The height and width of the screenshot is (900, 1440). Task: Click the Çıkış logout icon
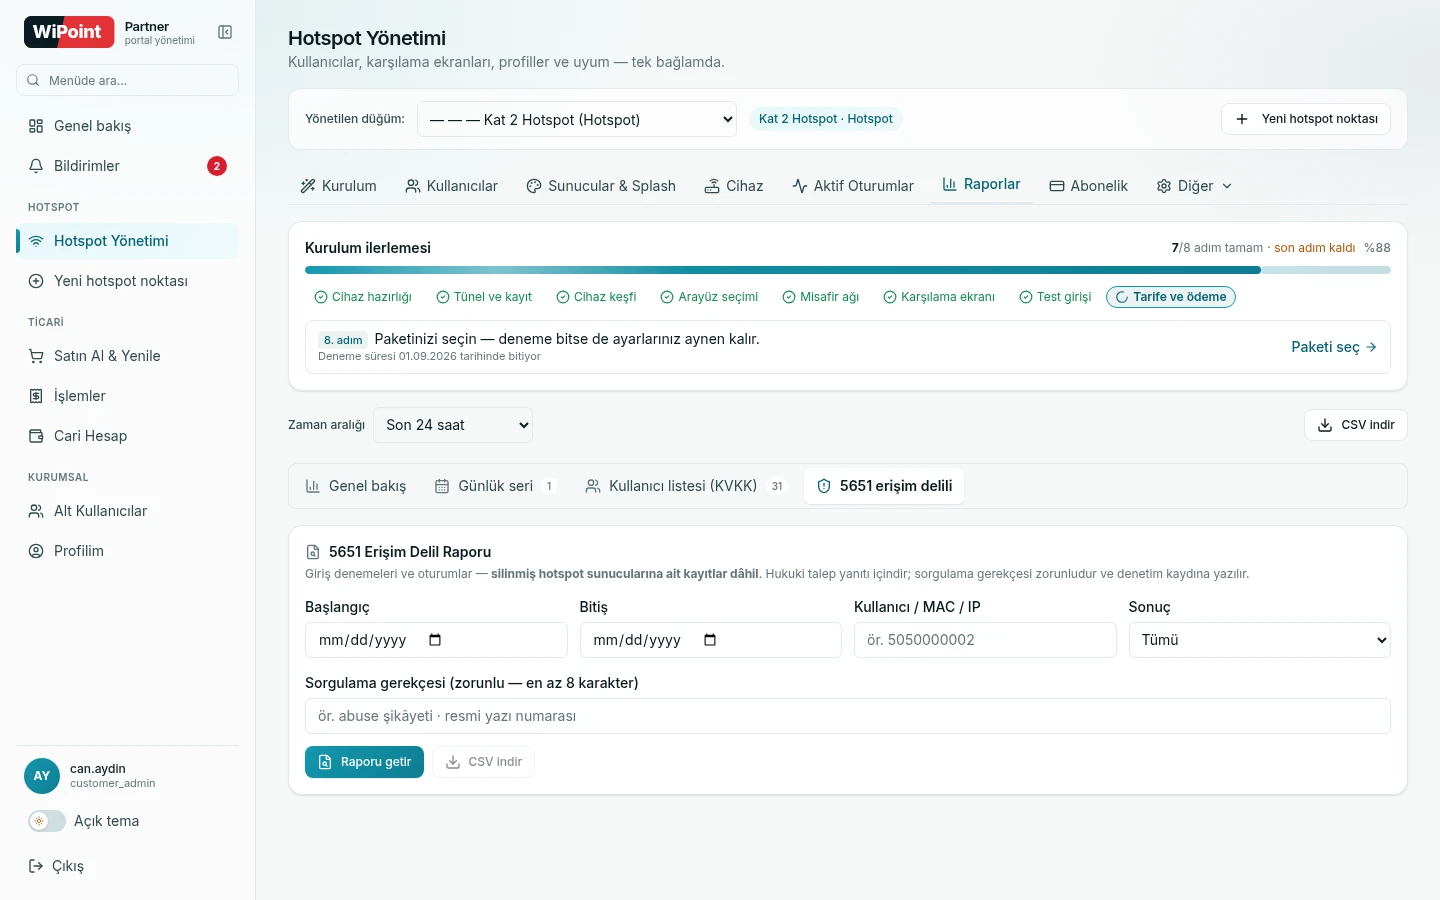click(x=36, y=866)
